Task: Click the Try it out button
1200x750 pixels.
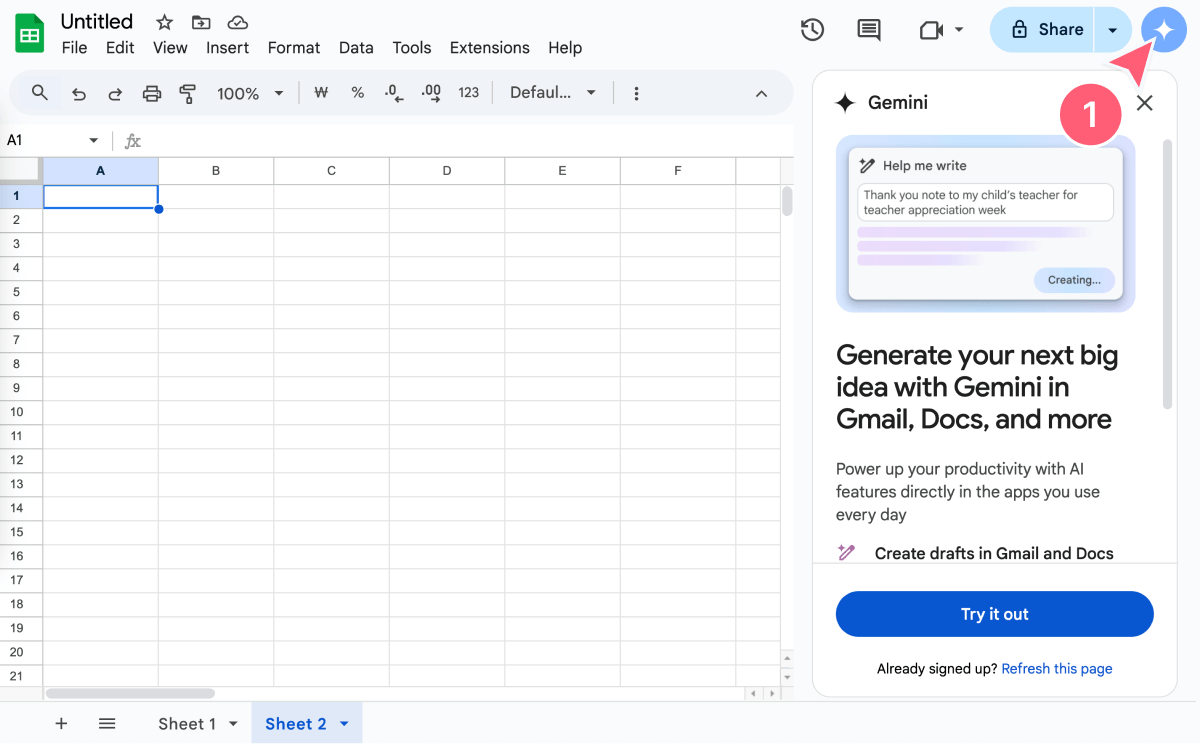Action: [994, 614]
